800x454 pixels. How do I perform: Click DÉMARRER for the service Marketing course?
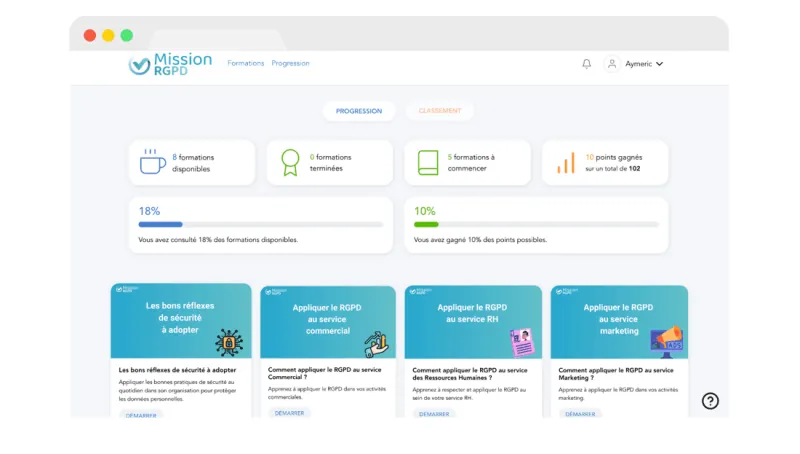coord(580,414)
